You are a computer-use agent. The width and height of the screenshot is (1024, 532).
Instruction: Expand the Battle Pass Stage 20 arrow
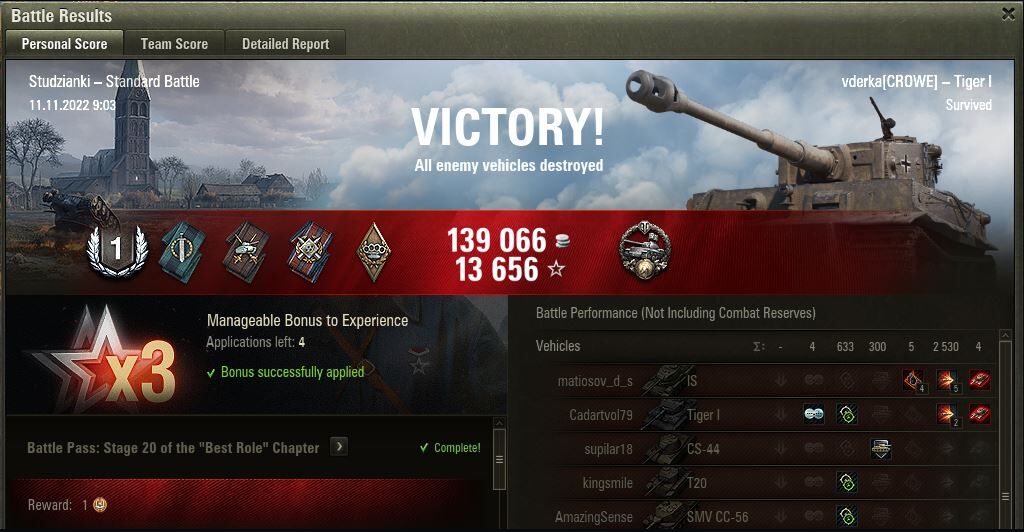click(338, 447)
